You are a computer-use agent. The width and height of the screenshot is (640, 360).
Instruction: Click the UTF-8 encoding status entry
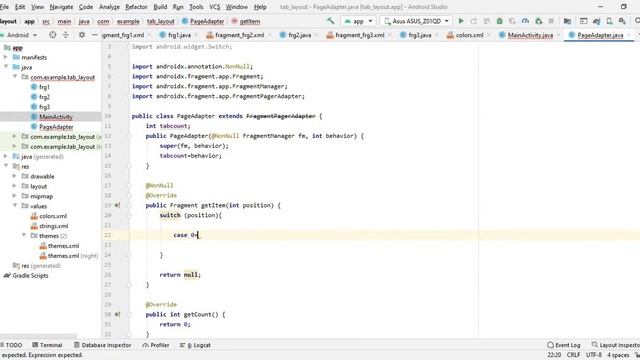(594, 355)
